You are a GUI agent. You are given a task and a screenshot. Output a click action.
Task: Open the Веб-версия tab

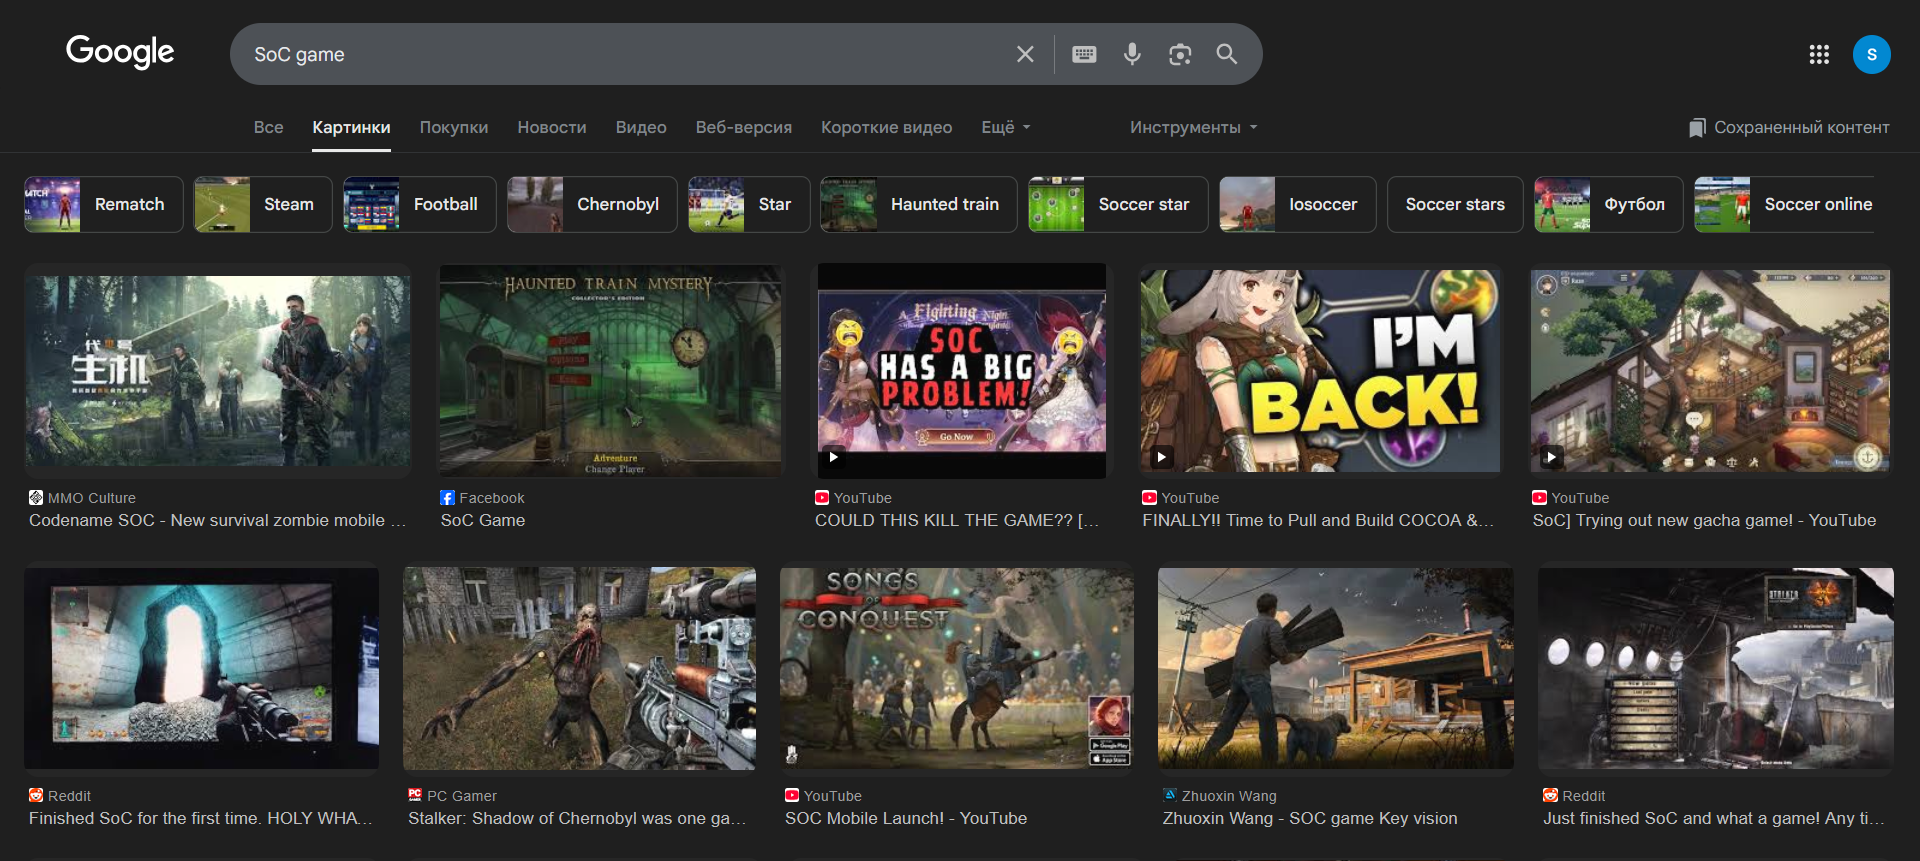coord(744,127)
